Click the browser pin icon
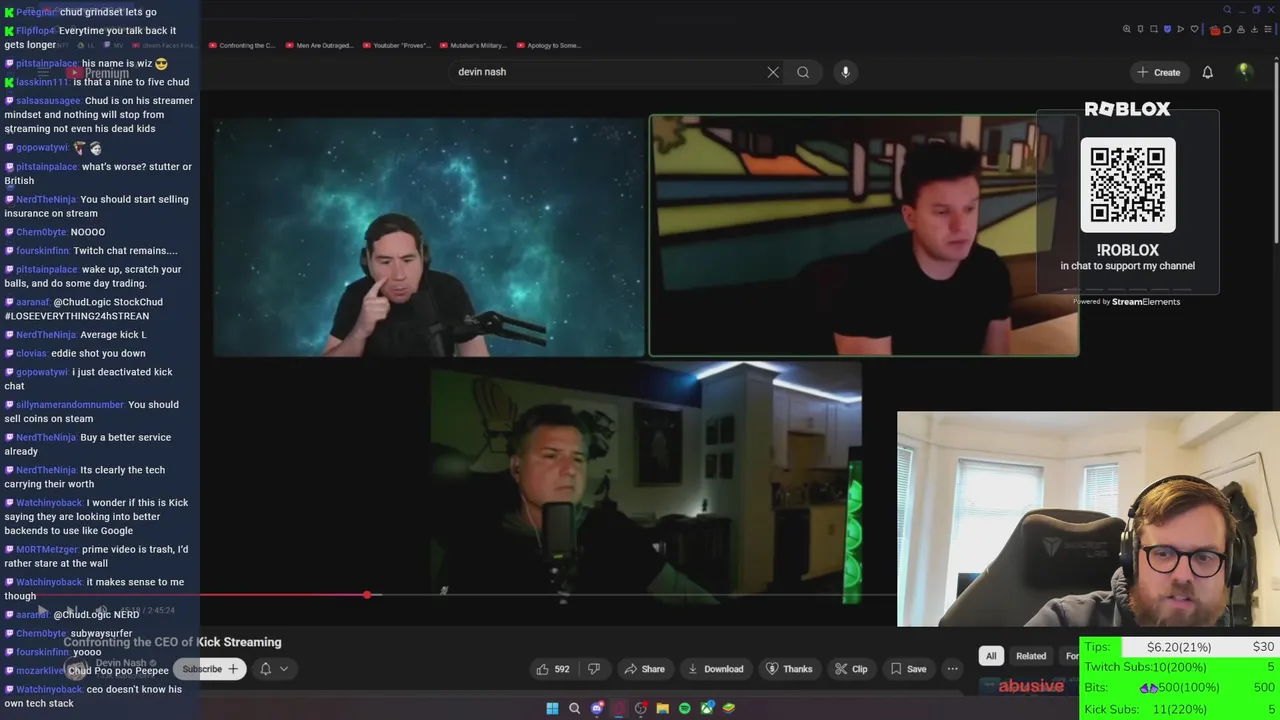The image size is (1280, 720). tap(1140, 29)
